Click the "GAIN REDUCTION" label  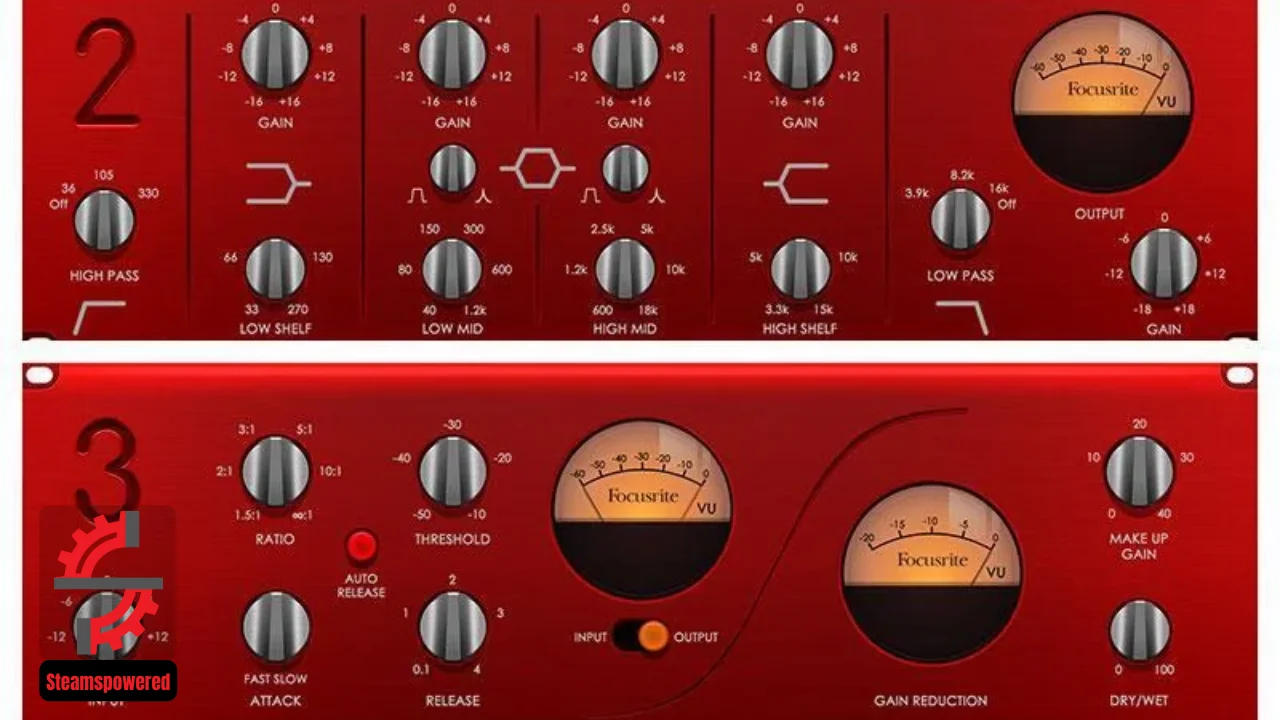click(931, 701)
